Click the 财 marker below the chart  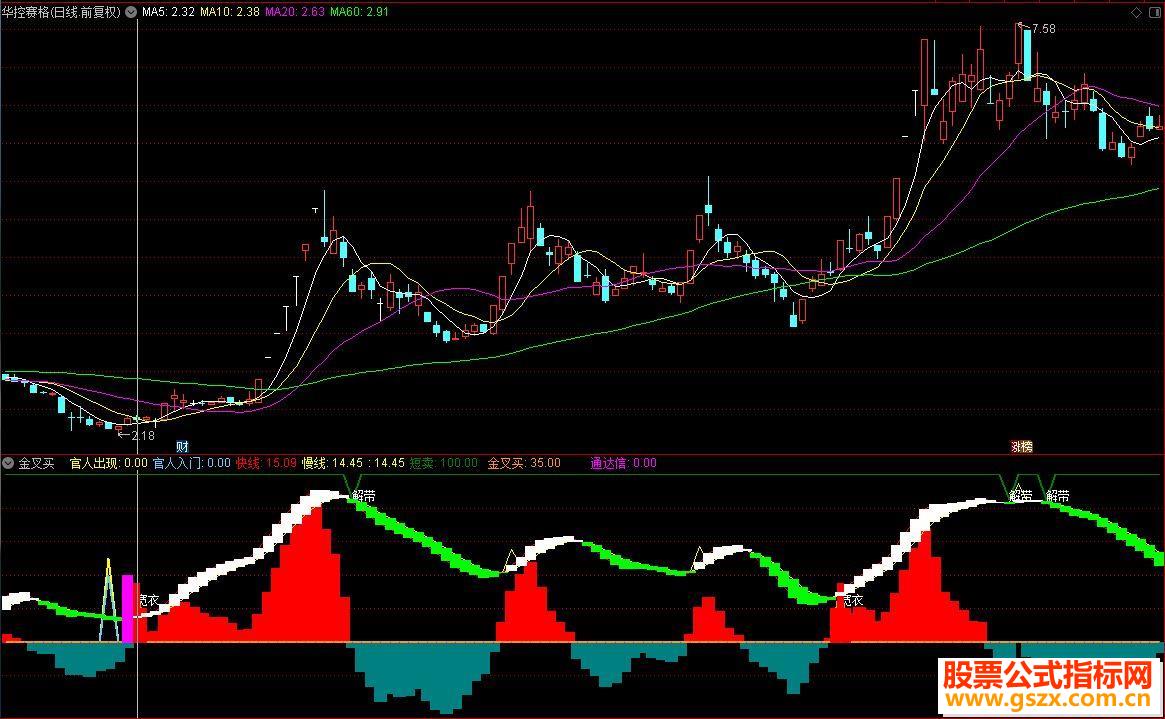point(182,446)
